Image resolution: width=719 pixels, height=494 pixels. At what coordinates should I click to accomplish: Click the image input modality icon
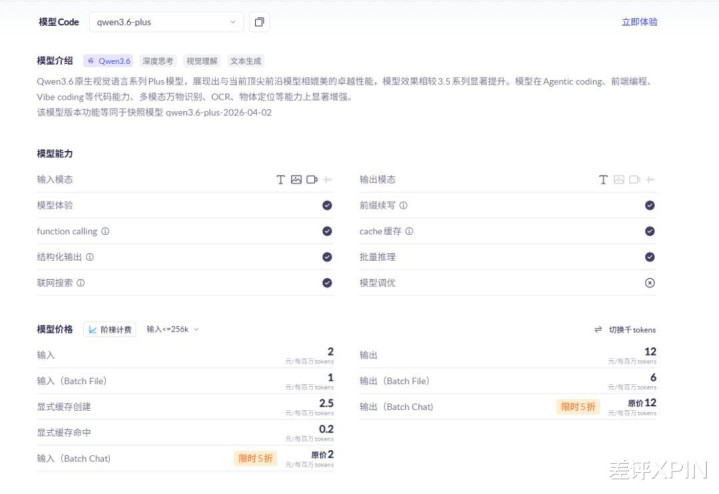click(296, 179)
